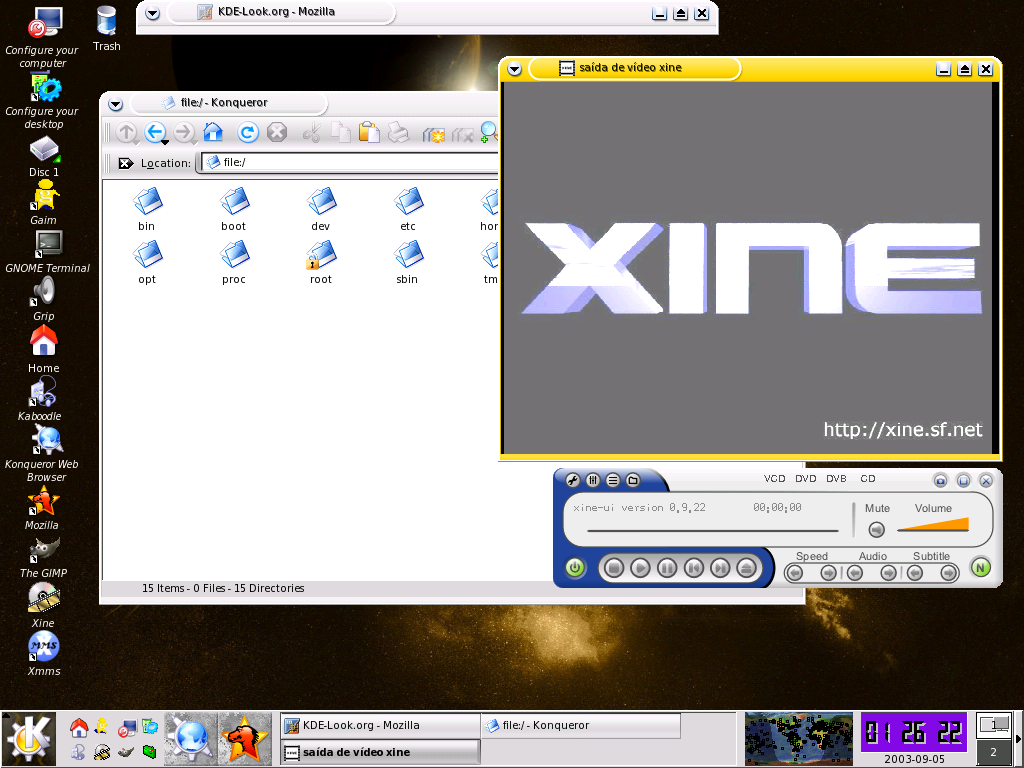The image size is (1024, 768).
Task: Open the Gaim desktop icon
Action: (44, 202)
